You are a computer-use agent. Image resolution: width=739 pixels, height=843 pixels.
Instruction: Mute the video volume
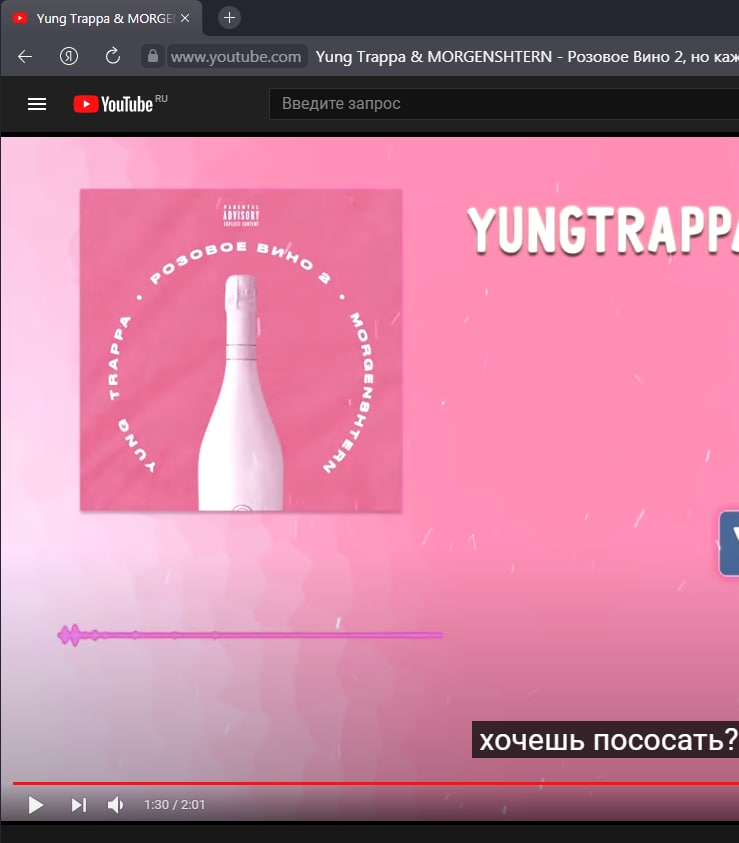coord(116,805)
